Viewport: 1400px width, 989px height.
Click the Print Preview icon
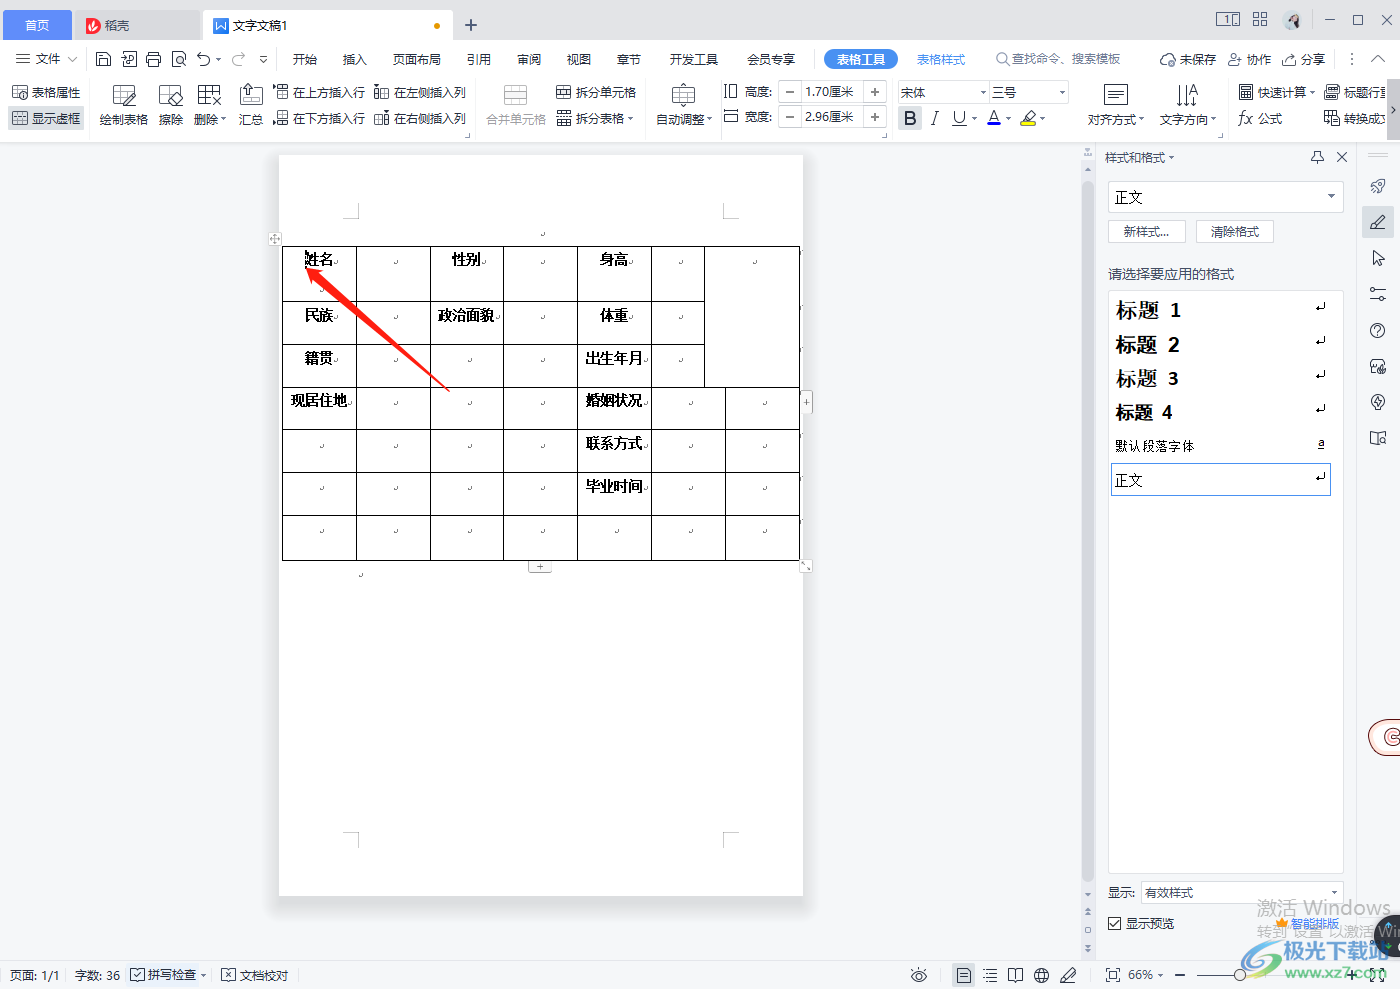tap(179, 59)
